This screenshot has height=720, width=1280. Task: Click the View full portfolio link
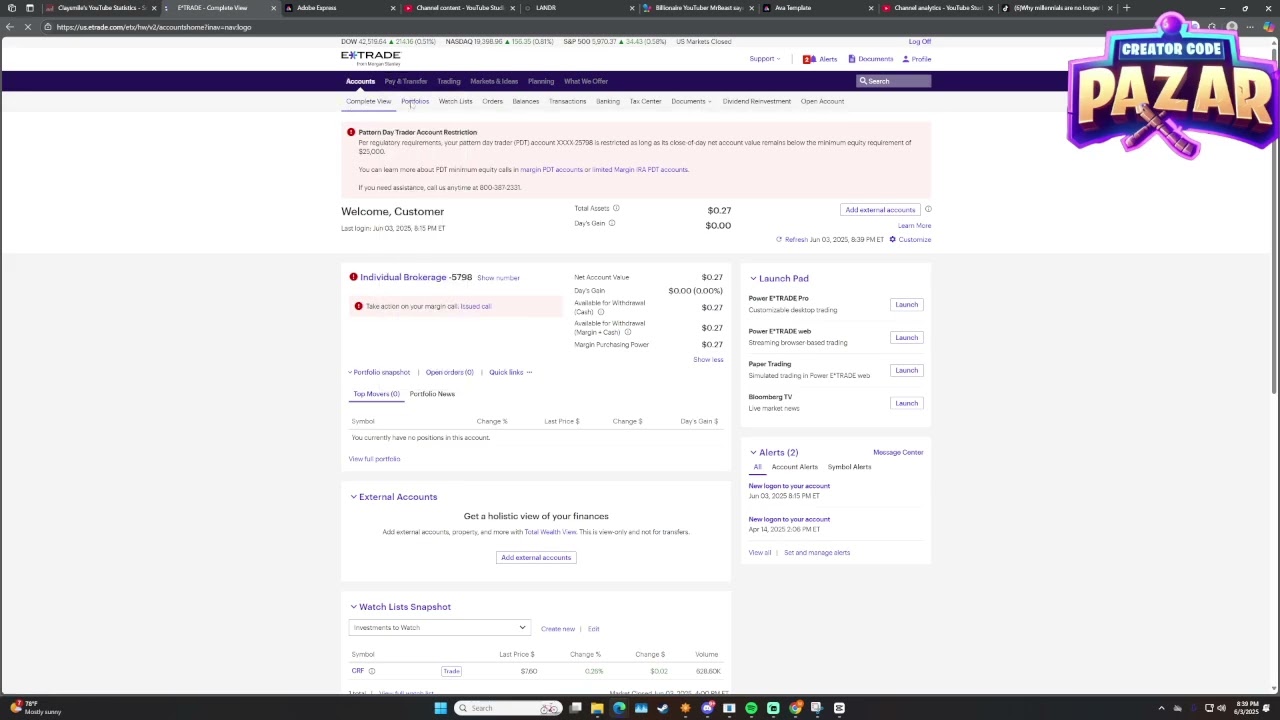click(374, 459)
